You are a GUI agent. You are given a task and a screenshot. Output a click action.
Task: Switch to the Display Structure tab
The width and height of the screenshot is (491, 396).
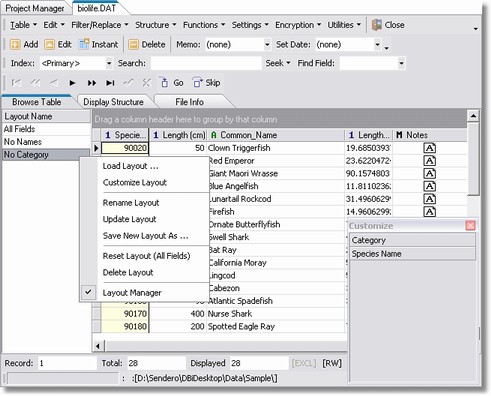coord(113,102)
